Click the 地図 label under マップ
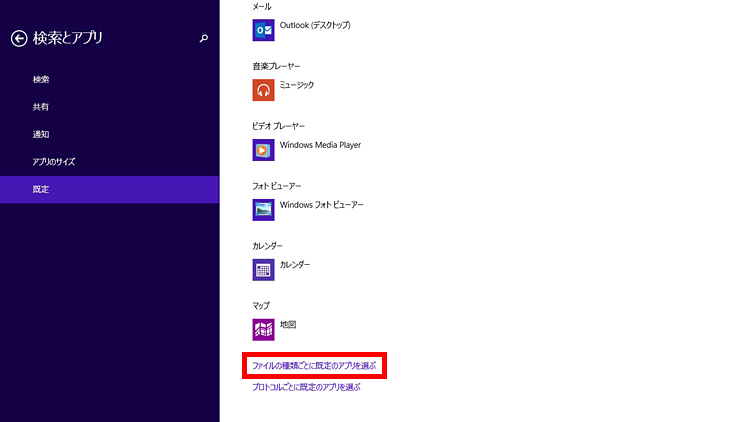 288,325
